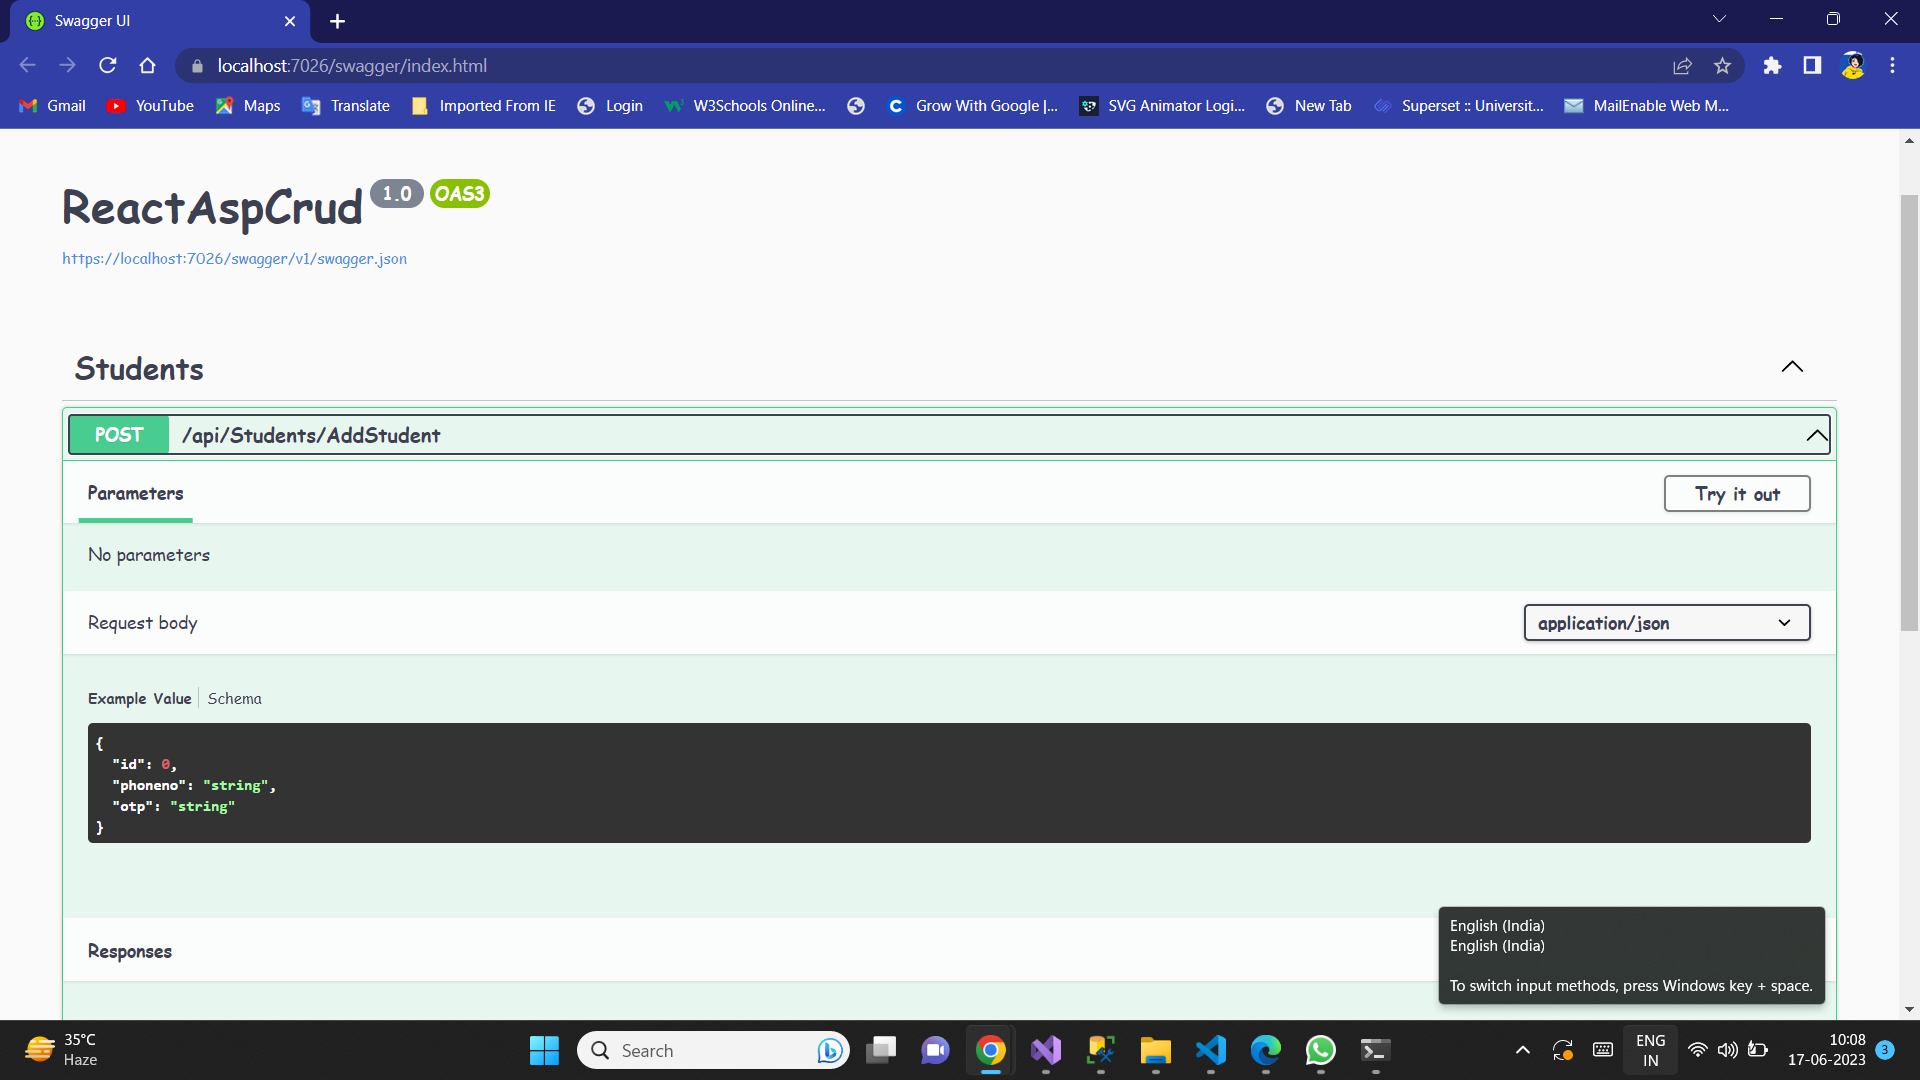Collapse the POST AddStudent operation
This screenshot has height=1080, width=1920.
[1816, 435]
